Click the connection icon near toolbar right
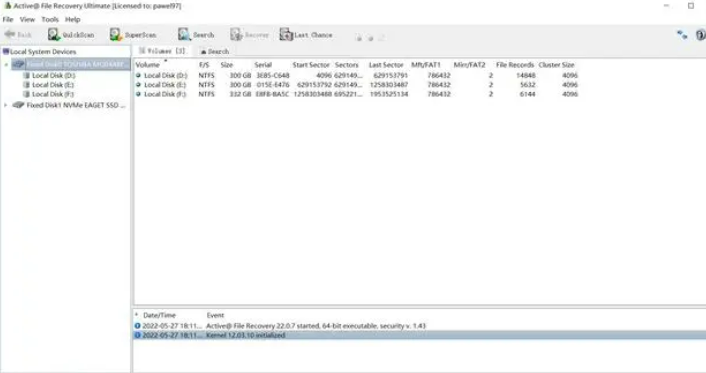 click(682, 35)
